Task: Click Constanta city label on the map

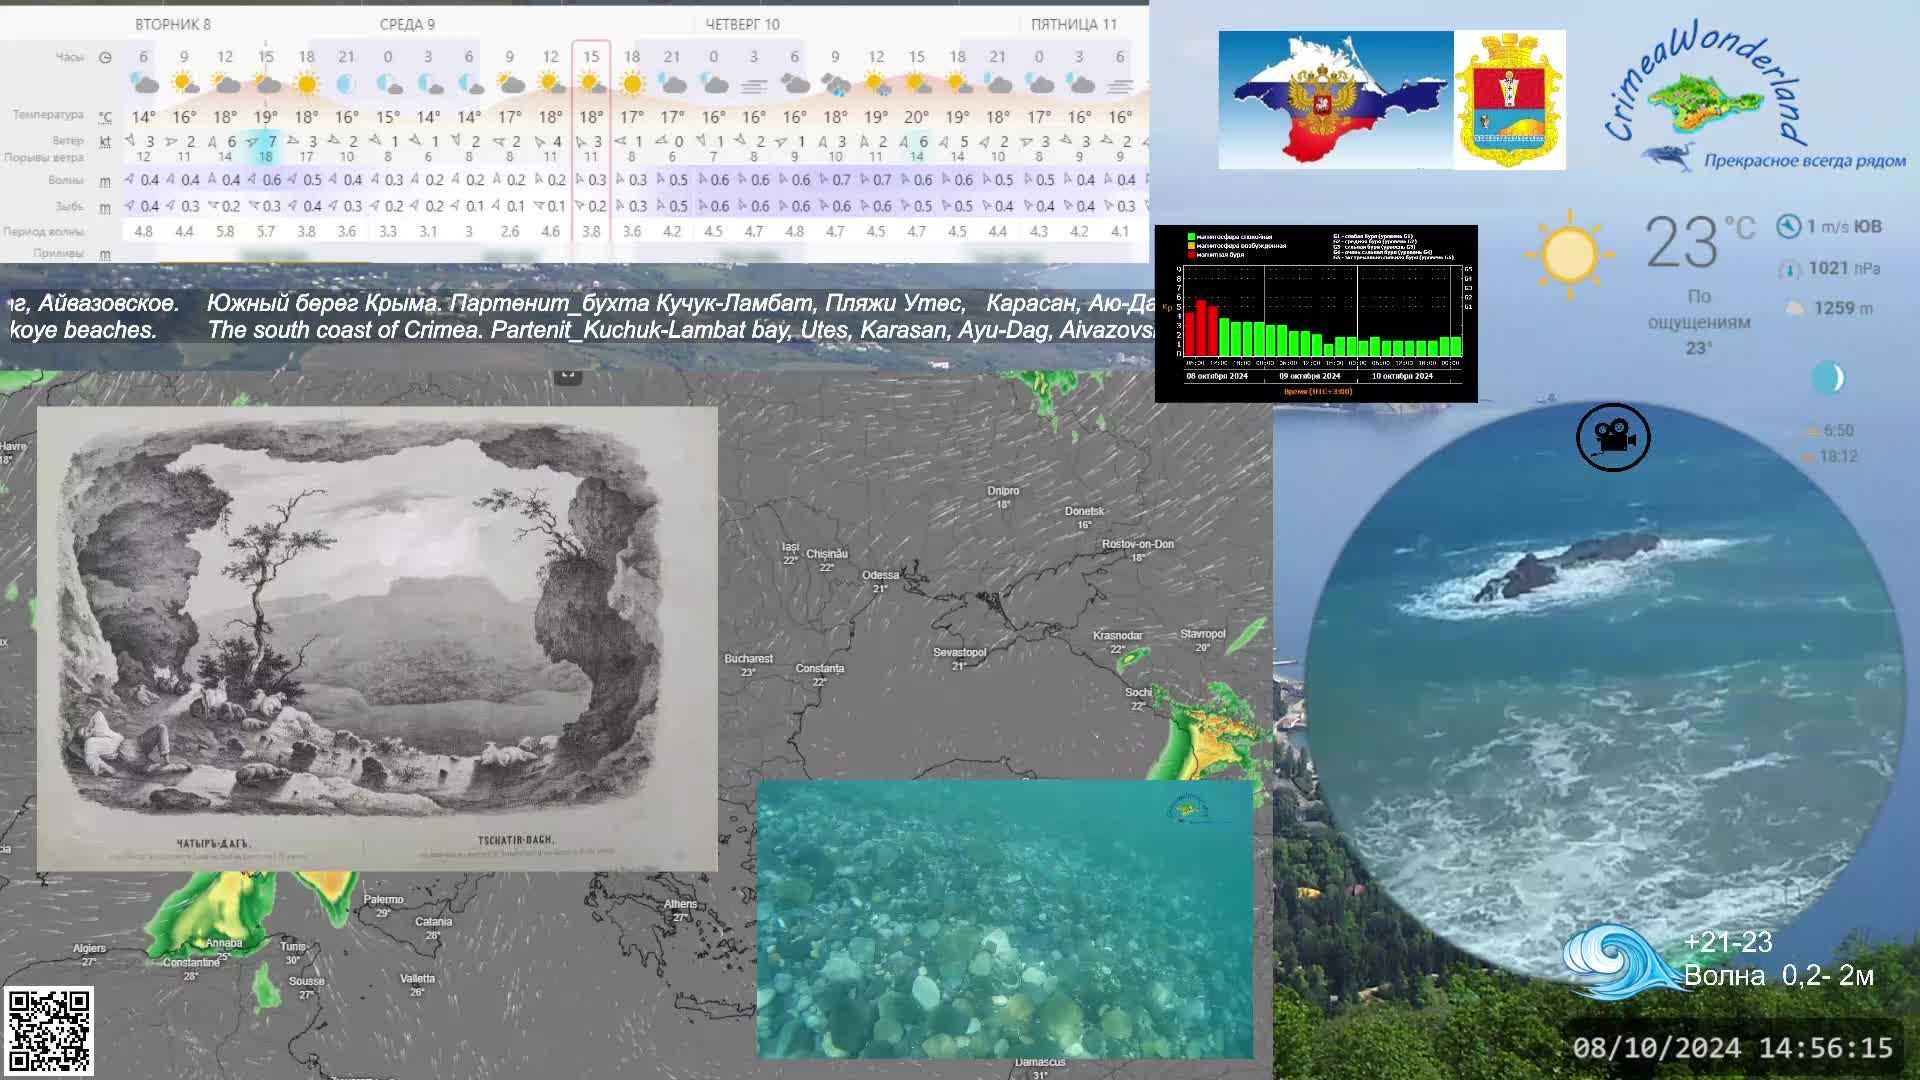Action: pos(820,669)
